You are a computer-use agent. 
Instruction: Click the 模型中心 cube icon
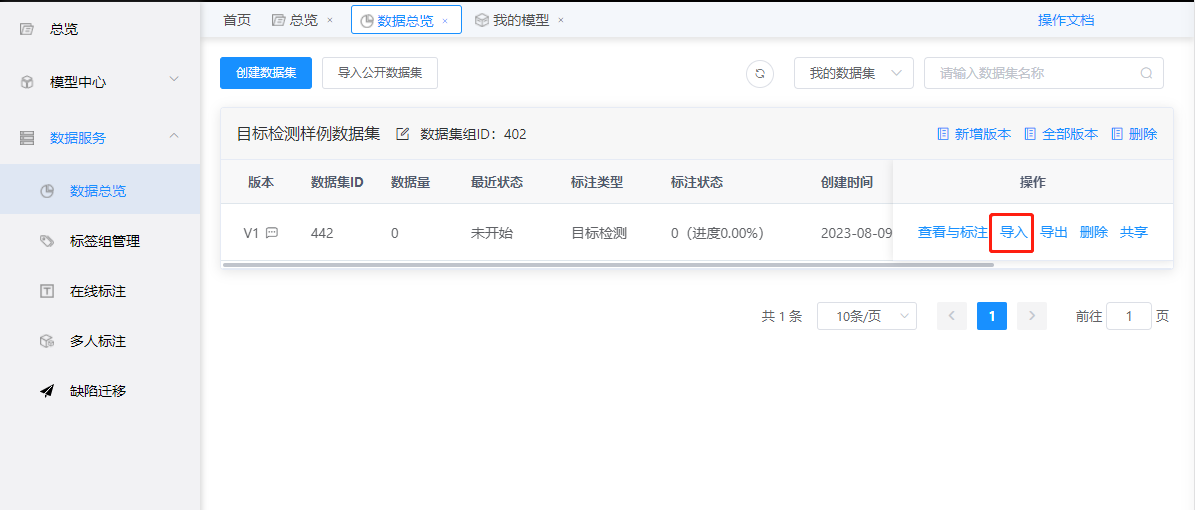point(27,82)
